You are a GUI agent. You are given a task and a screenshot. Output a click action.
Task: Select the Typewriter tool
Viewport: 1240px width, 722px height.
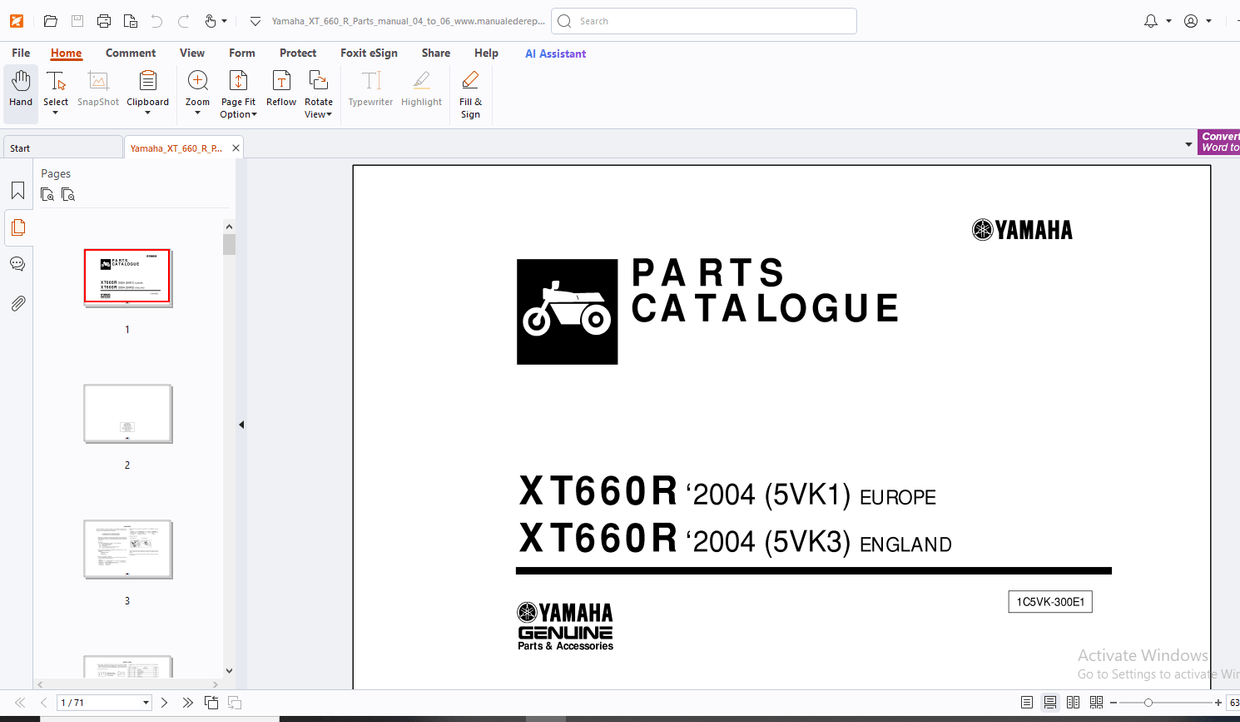point(370,91)
